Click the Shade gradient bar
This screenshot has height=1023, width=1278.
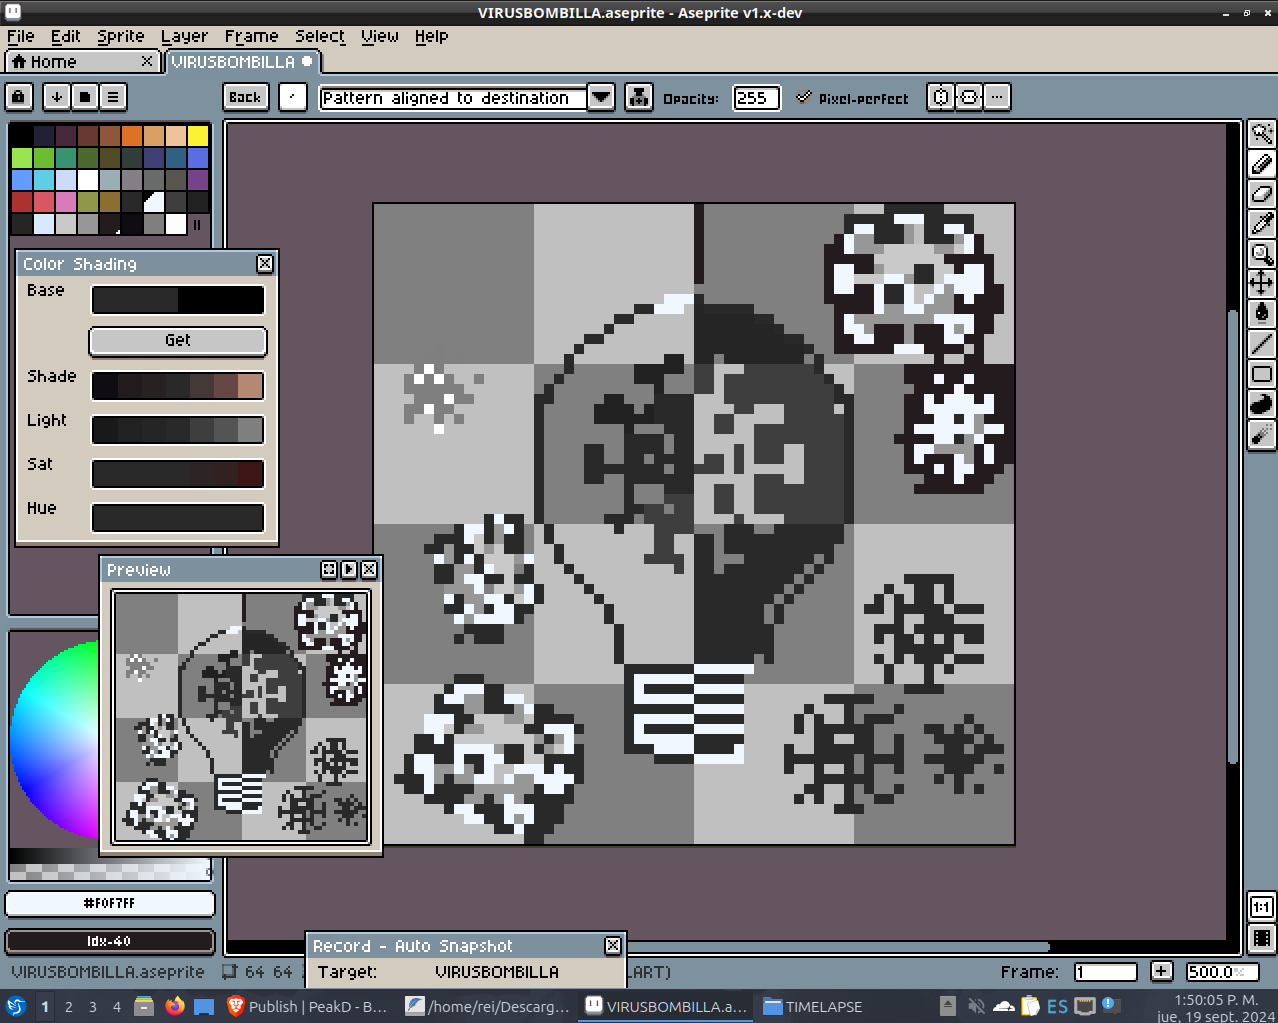coord(178,386)
